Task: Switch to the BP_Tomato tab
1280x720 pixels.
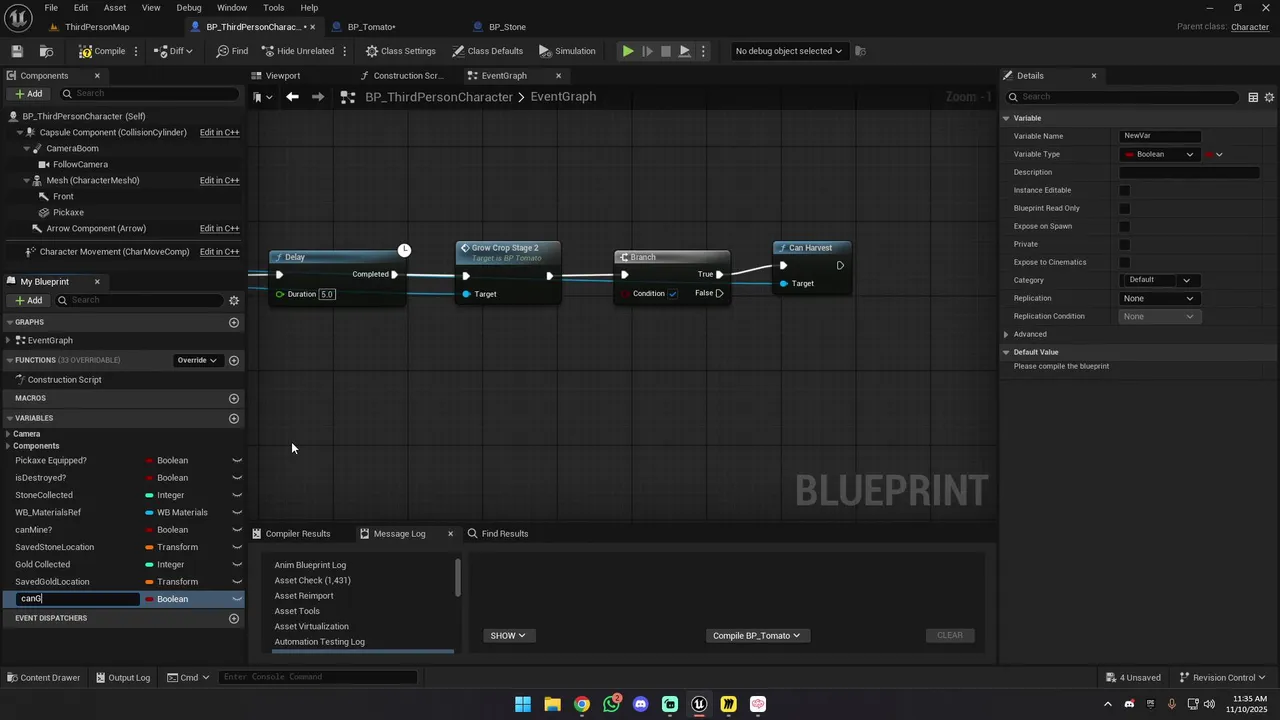Action: coord(371,27)
